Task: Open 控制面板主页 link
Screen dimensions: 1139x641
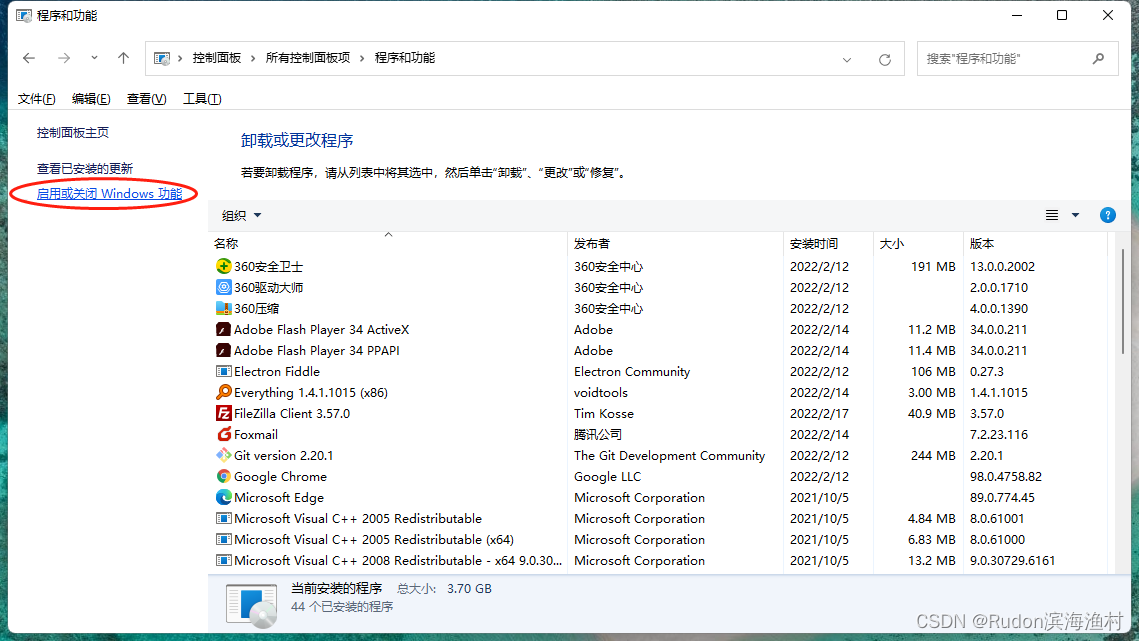Action: [x=73, y=132]
